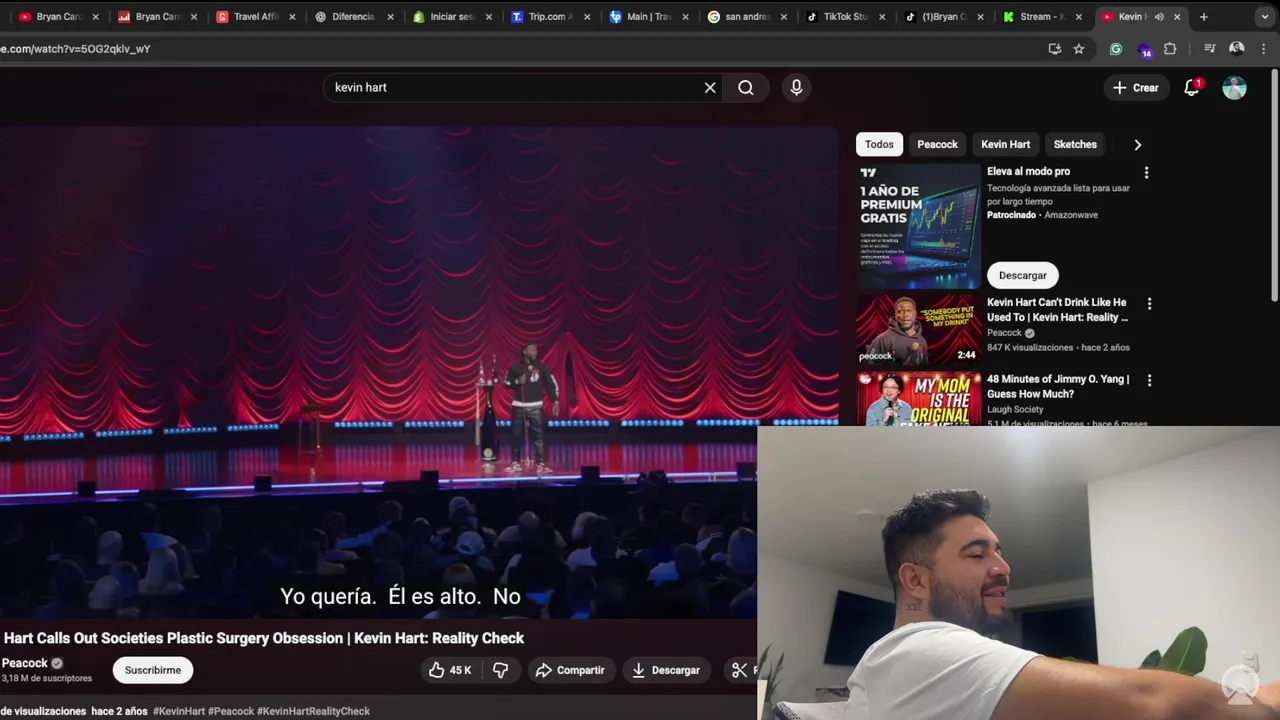Open the 48 Minutes of Jimmy O. Yang title
The image size is (1280, 720).
[x=1058, y=386]
